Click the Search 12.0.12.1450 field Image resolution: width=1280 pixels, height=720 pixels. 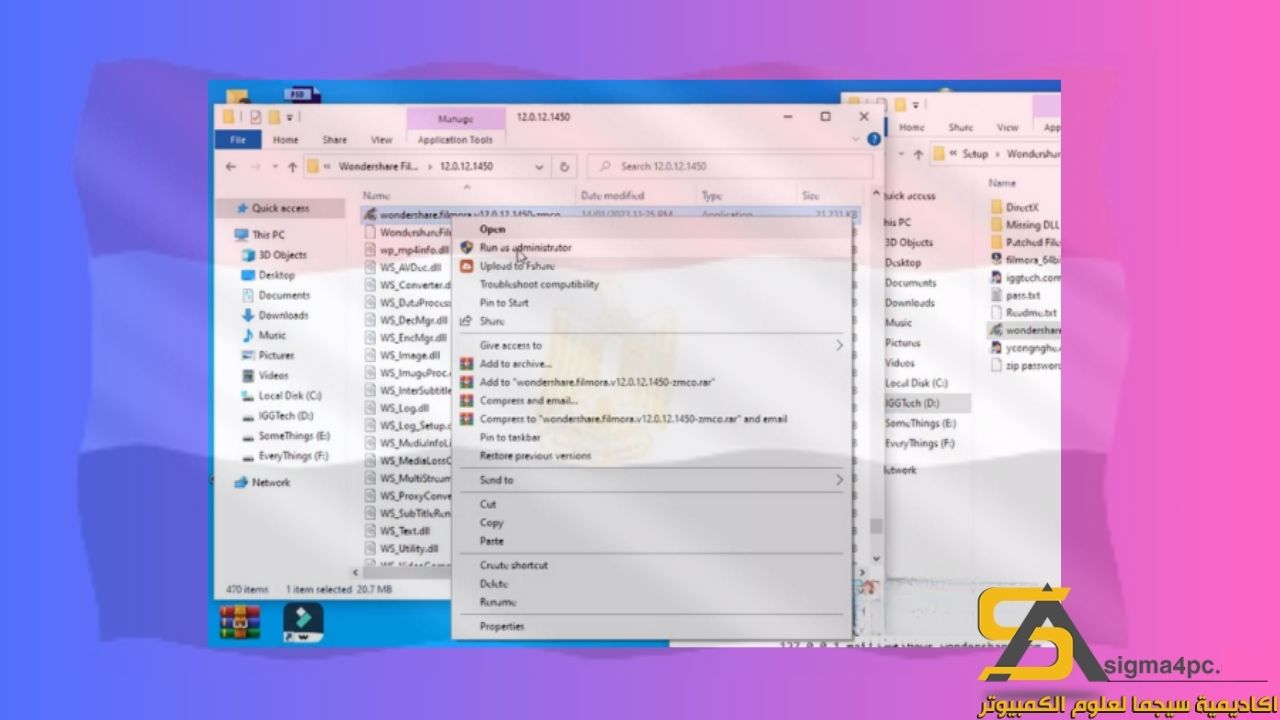click(730, 167)
